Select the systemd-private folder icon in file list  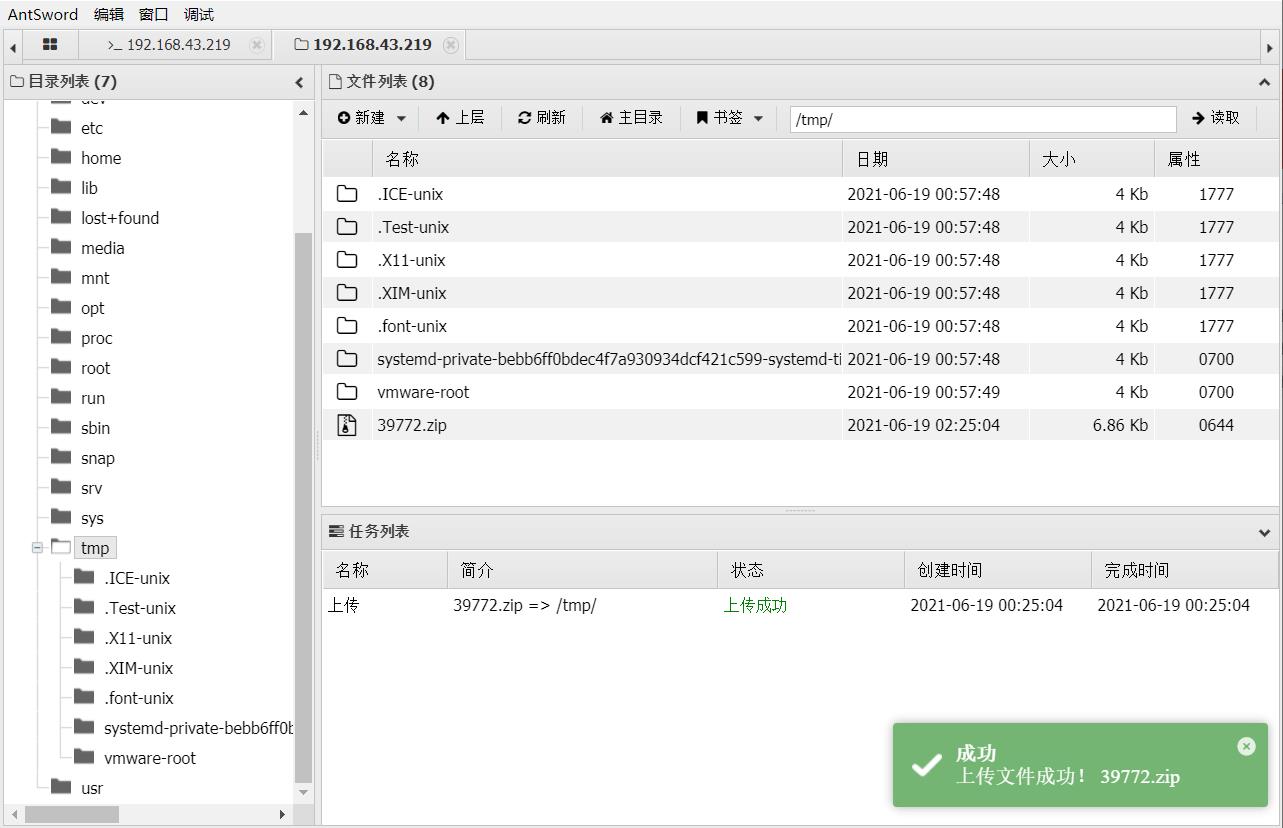point(347,359)
